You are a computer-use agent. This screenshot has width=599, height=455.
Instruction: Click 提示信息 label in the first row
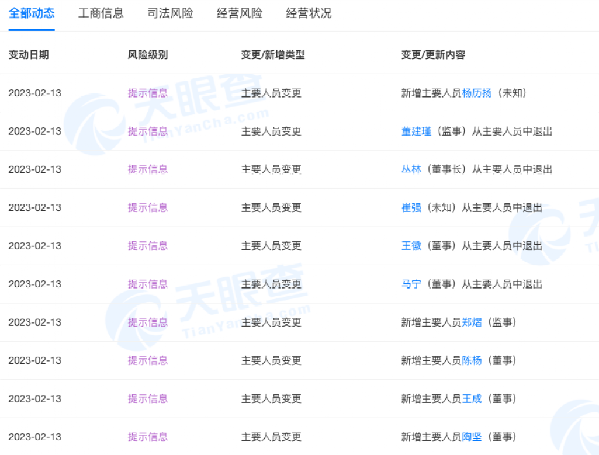tap(148, 93)
